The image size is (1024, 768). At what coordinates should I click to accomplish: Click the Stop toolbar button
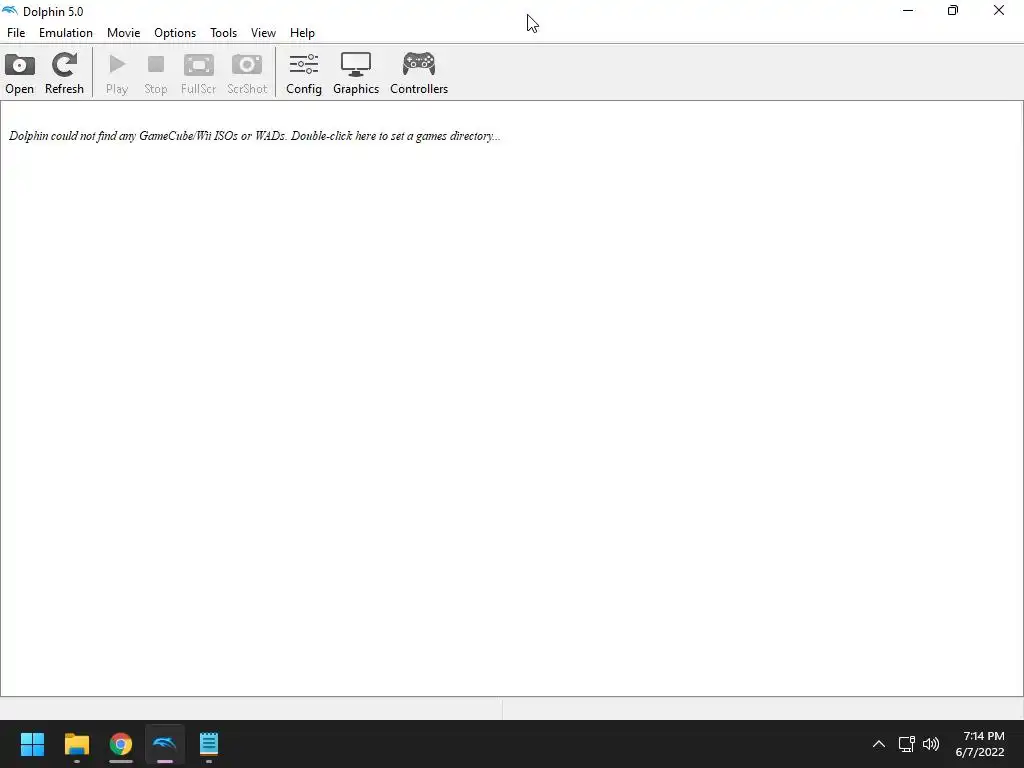pyautogui.click(x=155, y=73)
